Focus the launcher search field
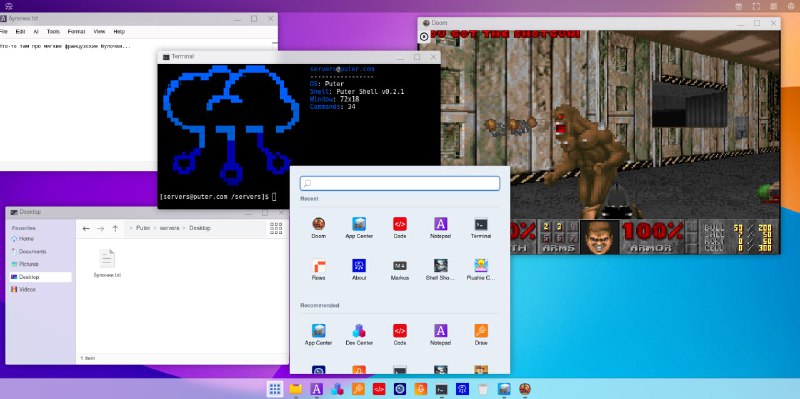This screenshot has width=800, height=399. click(x=399, y=183)
